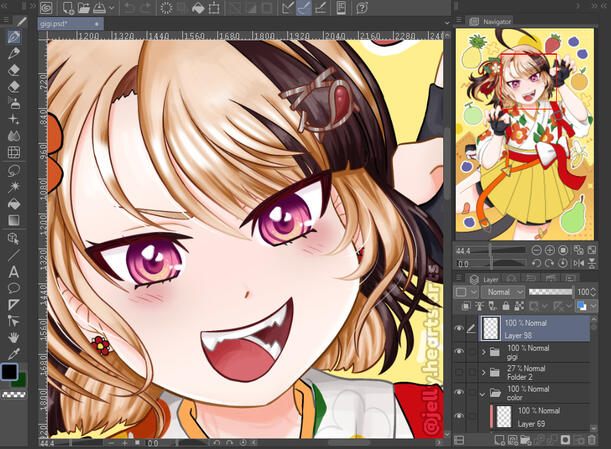Hide the gigi folder layer
This screenshot has height=449, width=611.
point(459,352)
